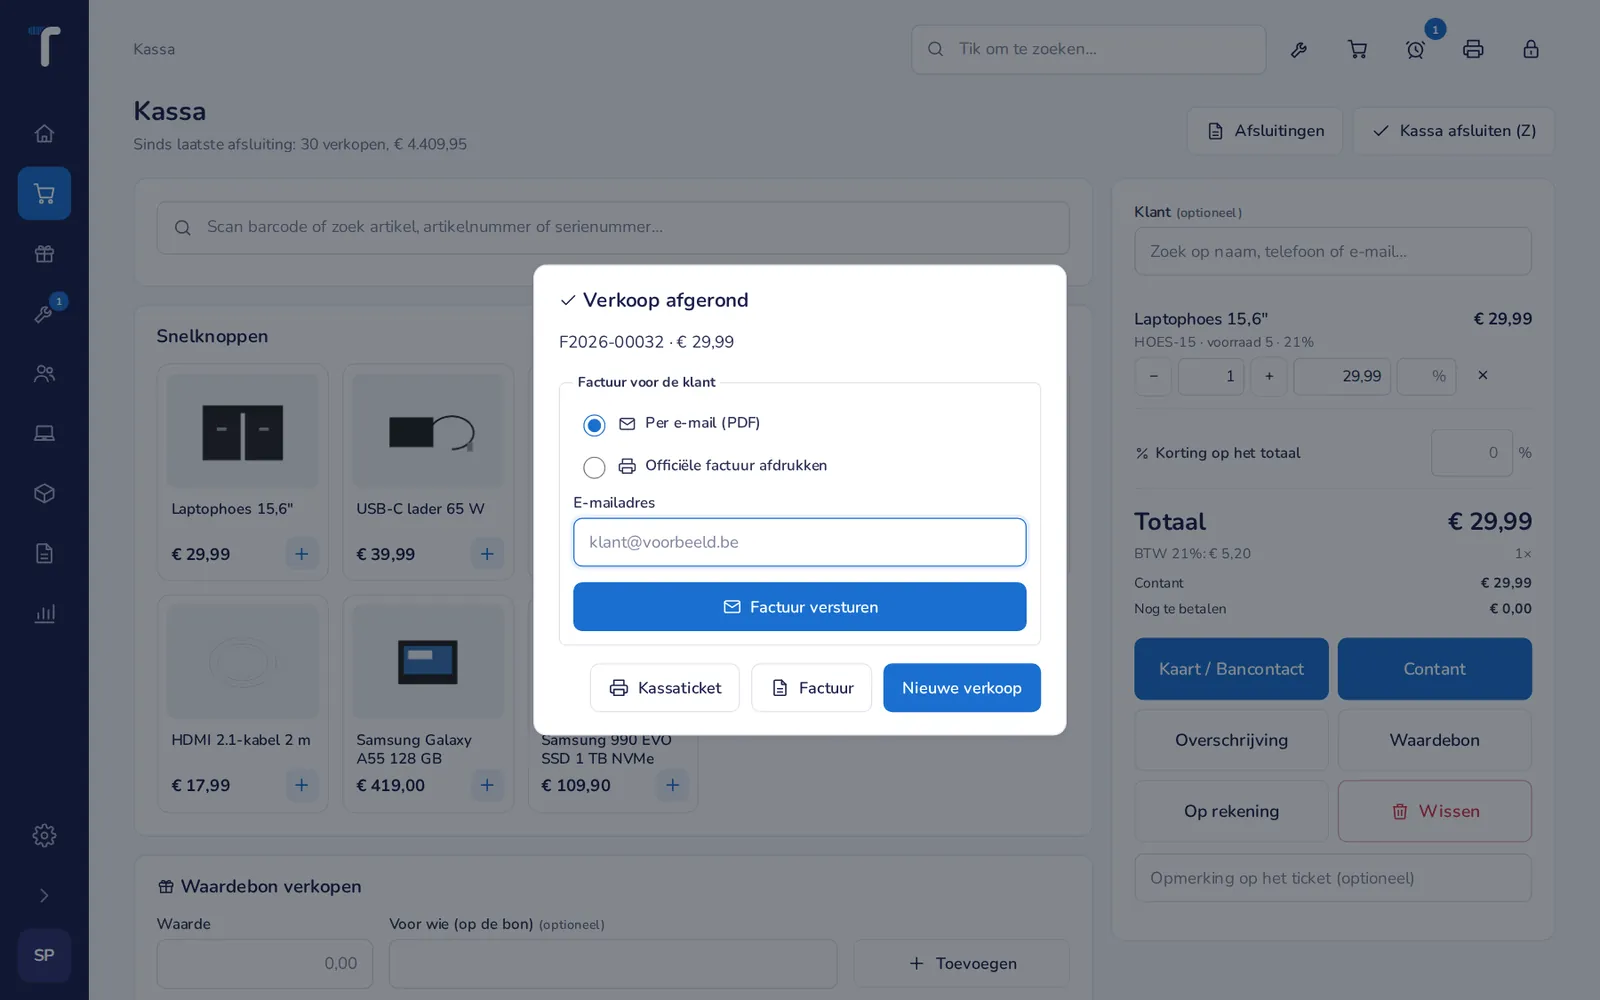Image resolution: width=1600 pixels, height=1000 pixels.
Task: Add Samsung Galaxy A55 with plus button
Action: 487,785
